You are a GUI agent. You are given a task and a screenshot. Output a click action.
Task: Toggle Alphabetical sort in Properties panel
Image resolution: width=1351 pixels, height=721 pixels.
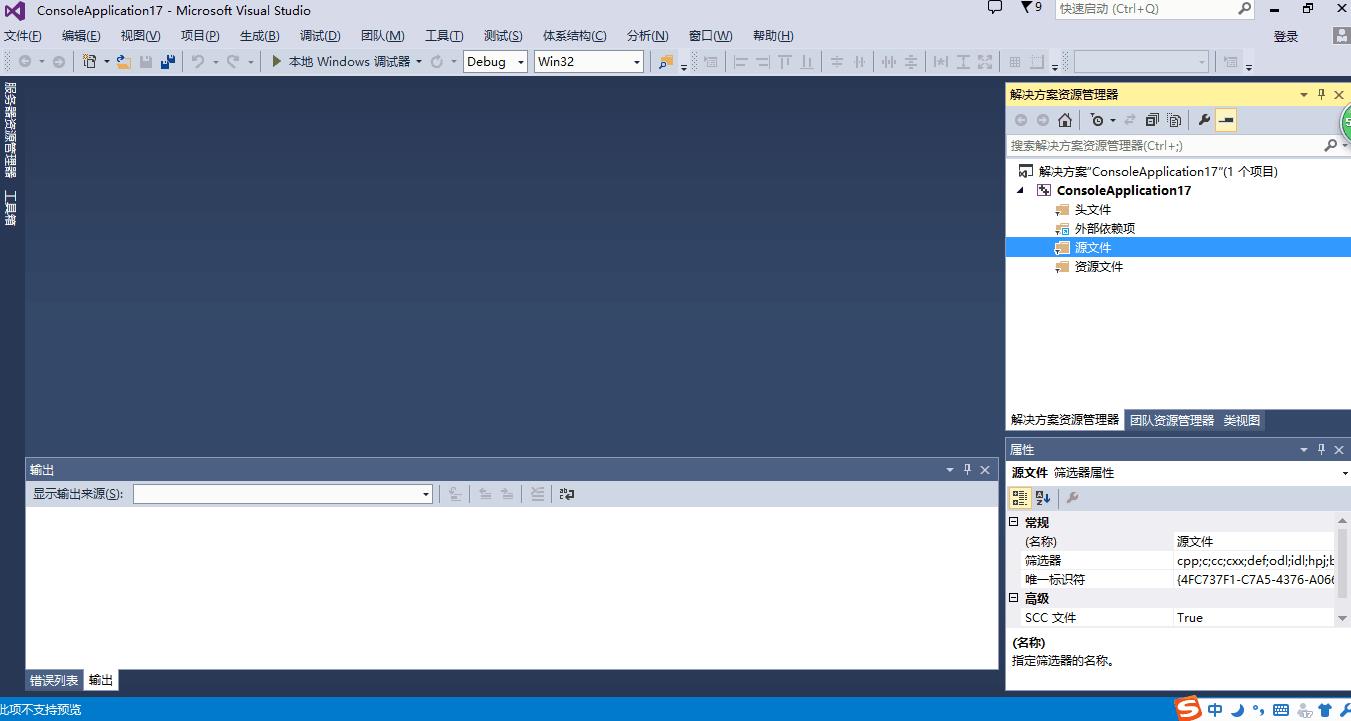(x=1043, y=498)
